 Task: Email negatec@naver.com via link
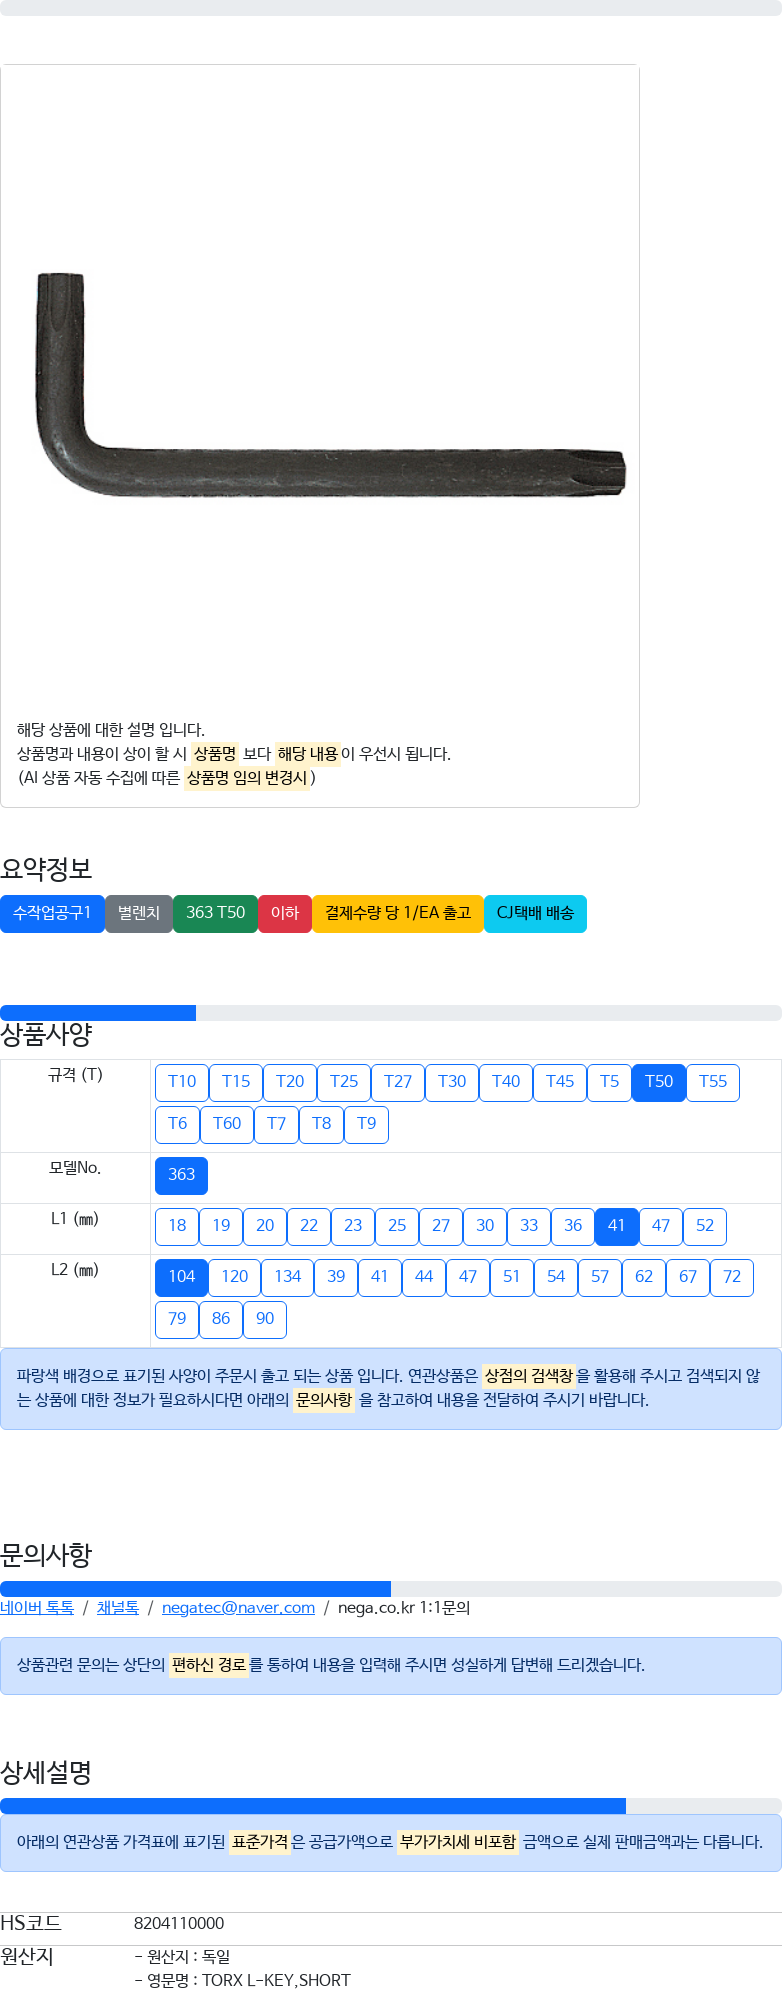(238, 1608)
